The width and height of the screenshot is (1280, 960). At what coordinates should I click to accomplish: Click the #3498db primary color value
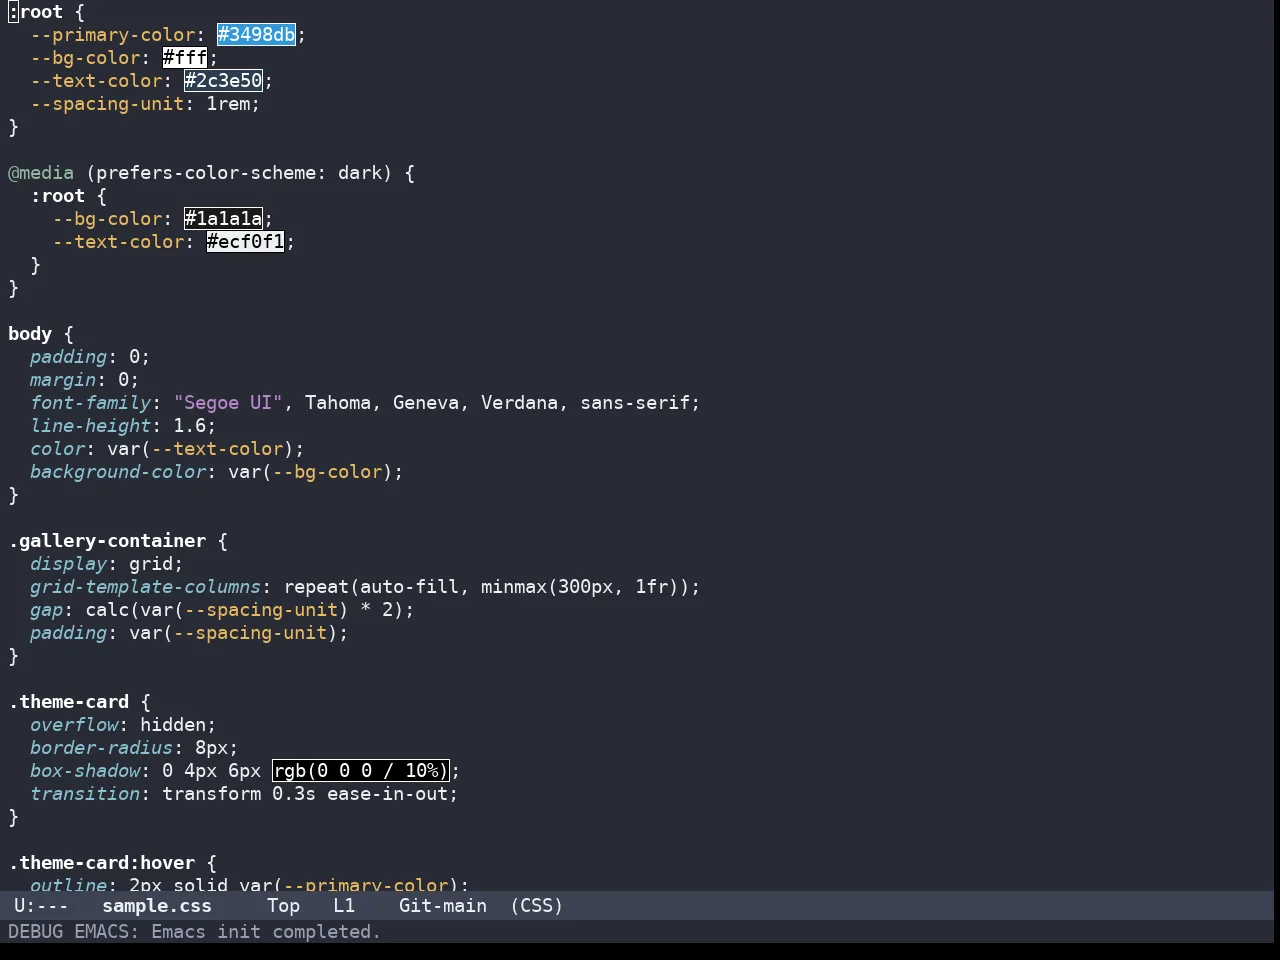coord(257,35)
